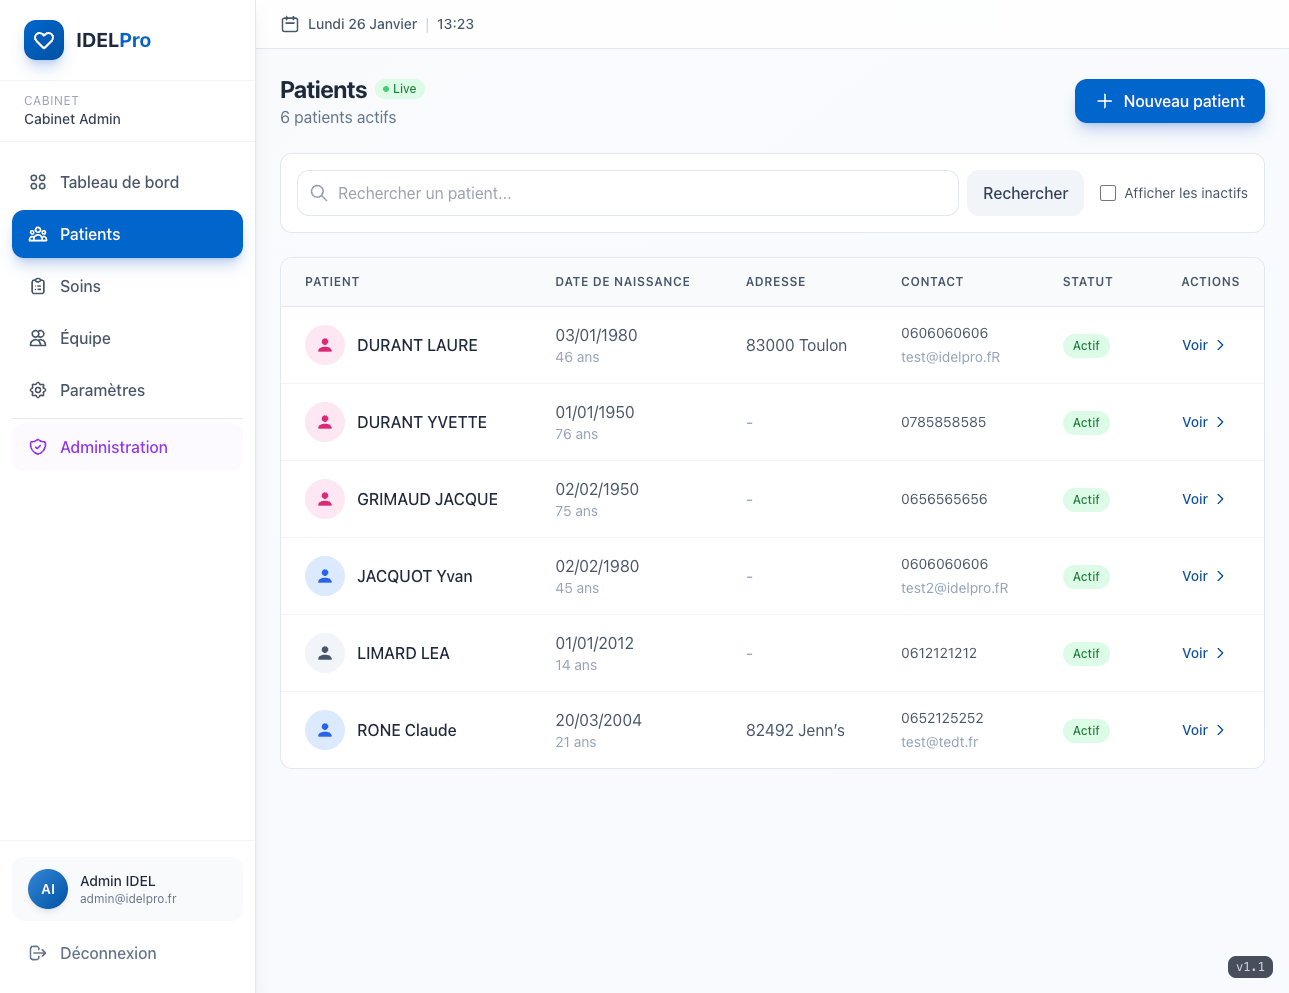View JACQUOT Yvan's record via Voir link
Image resolution: width=1289 pixels, height=993 pixels.
coord(1195,576)
